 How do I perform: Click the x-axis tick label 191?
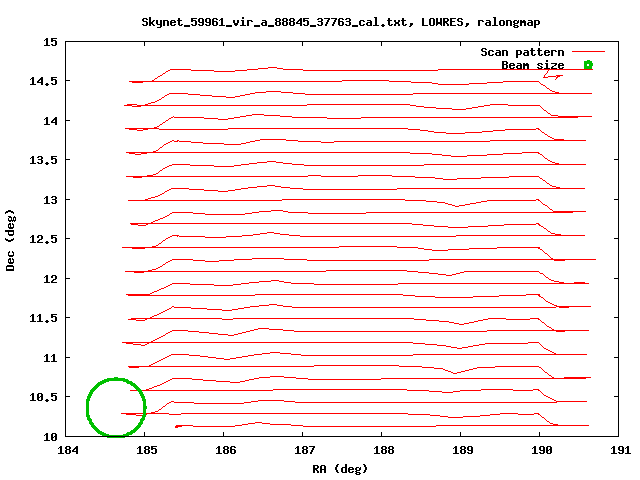click(x=620, y=450)
